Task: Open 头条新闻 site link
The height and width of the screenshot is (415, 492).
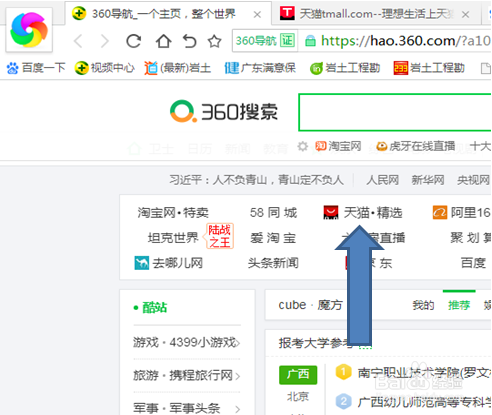Action: (x=273, y=263)
